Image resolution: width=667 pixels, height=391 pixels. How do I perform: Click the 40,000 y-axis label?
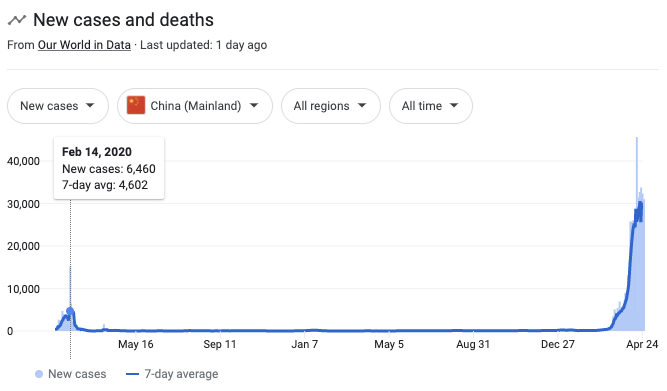(23, 161)
